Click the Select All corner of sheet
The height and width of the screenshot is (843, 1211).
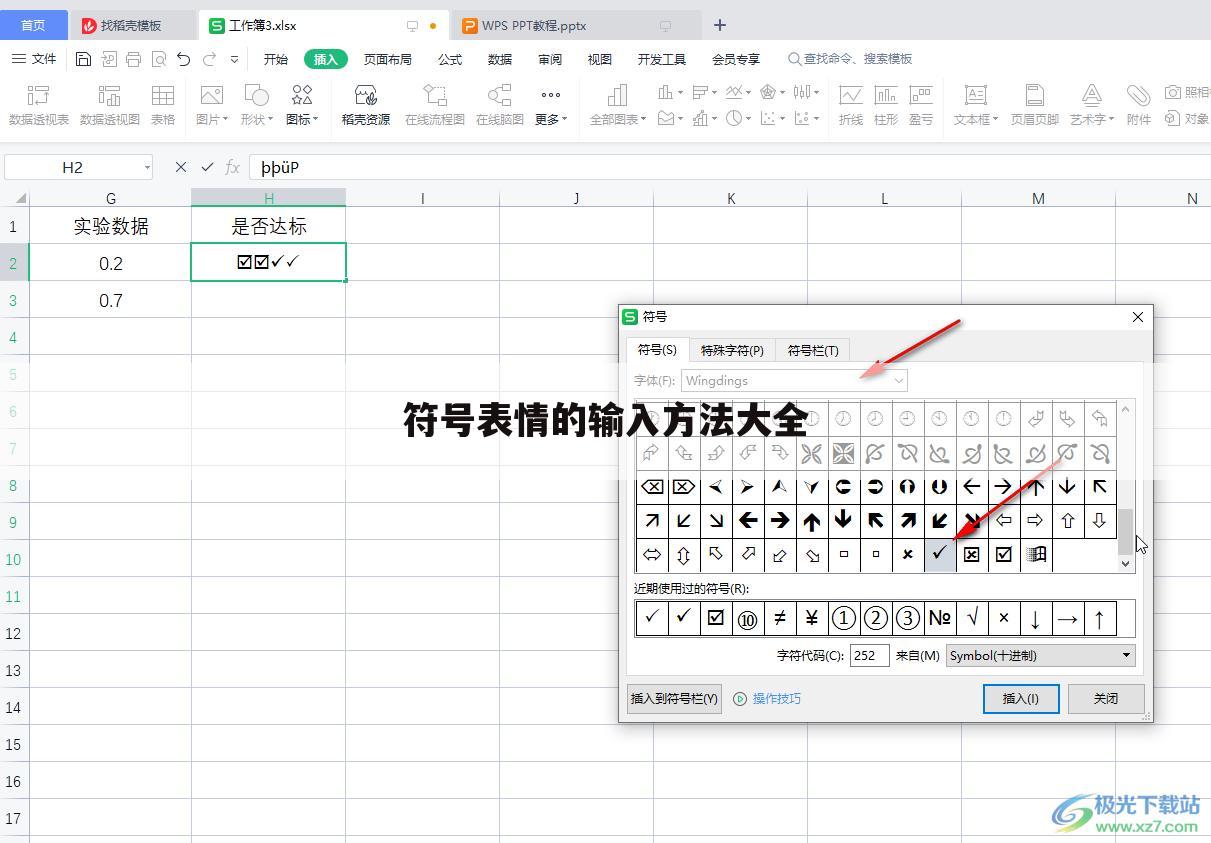15,198
